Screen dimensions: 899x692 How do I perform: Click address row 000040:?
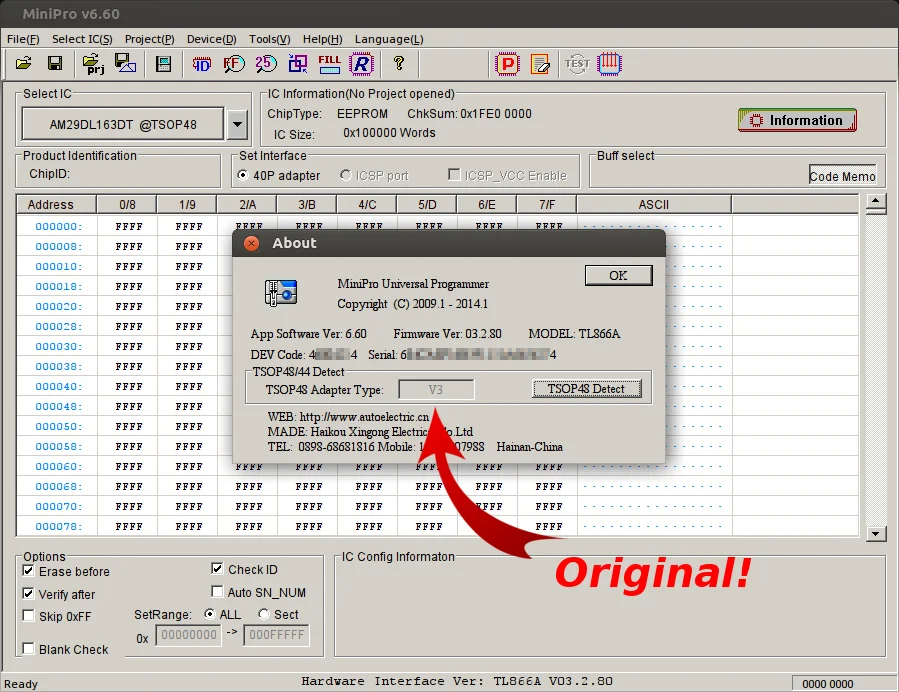point(58,386)
